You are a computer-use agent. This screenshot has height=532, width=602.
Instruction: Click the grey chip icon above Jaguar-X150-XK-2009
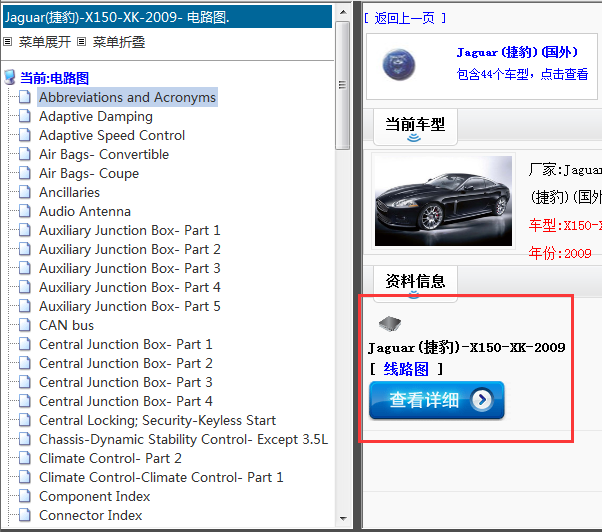(x=390, y=323)
